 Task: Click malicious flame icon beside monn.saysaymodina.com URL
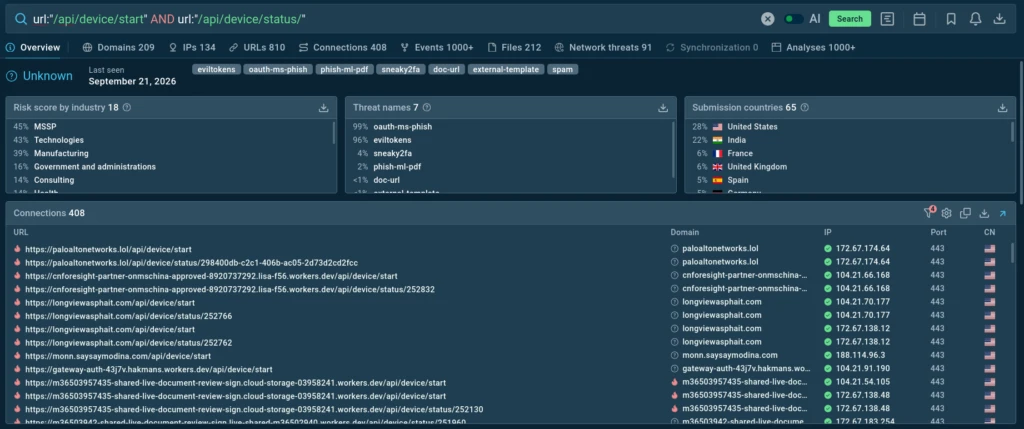click(18, 356)
